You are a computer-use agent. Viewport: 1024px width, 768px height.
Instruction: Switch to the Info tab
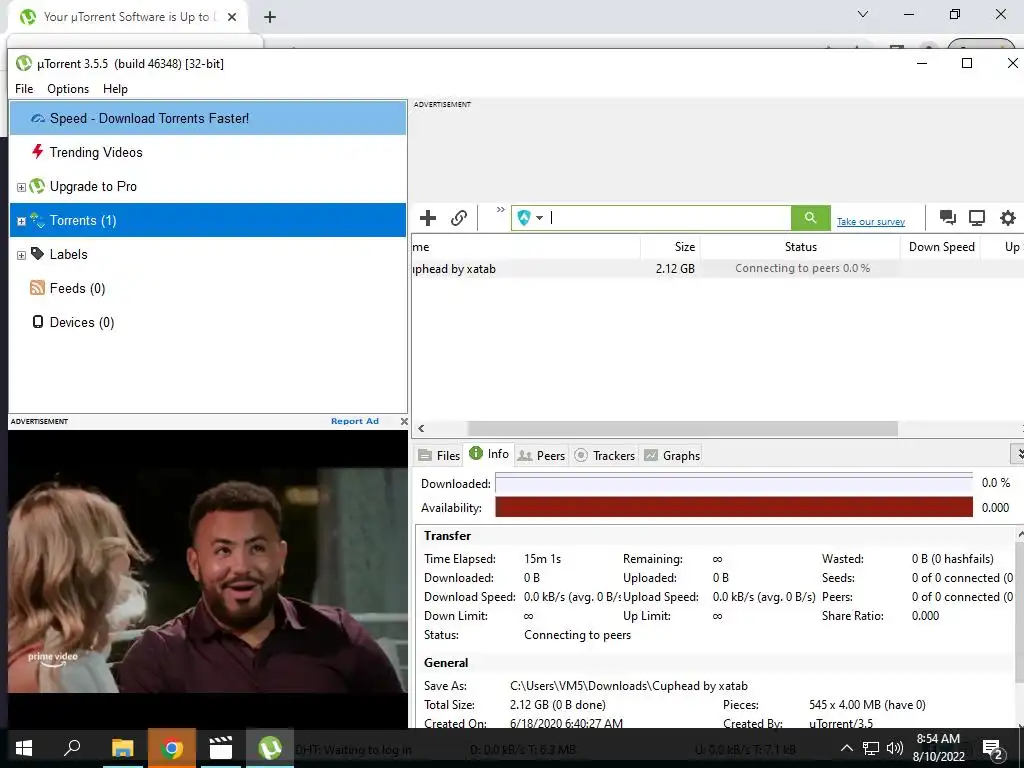pyautogui.click(x=489, y=454)
